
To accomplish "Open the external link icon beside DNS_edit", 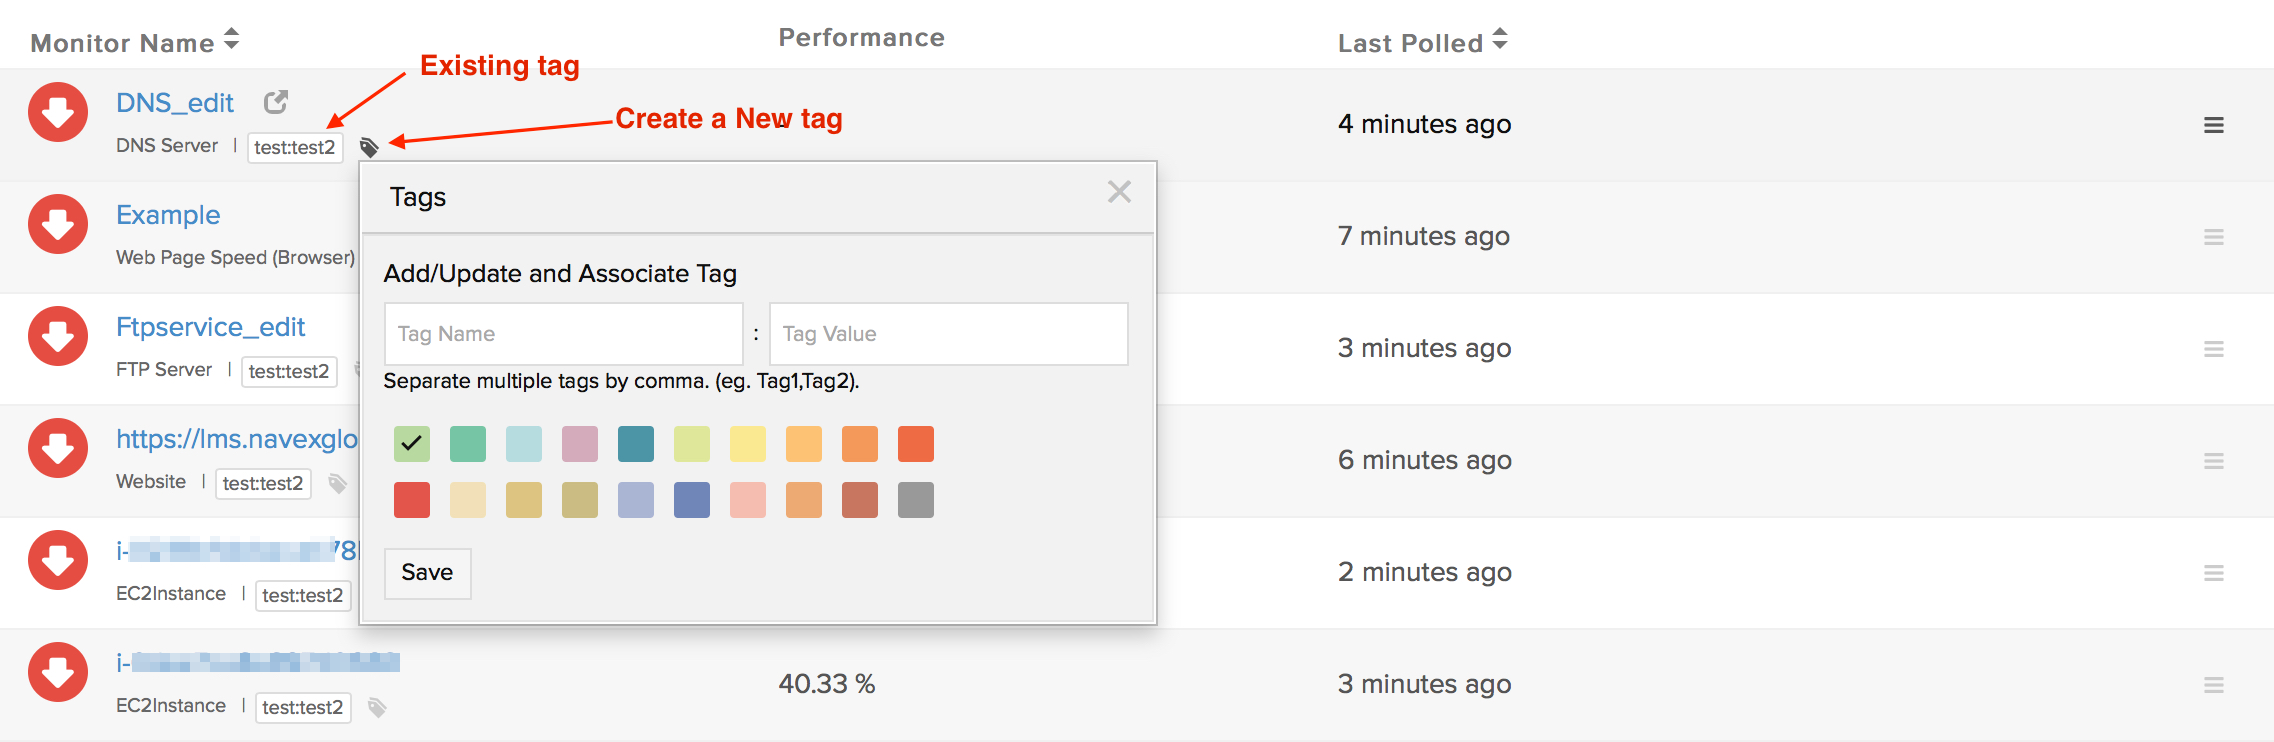I will (x=276, y=102).
